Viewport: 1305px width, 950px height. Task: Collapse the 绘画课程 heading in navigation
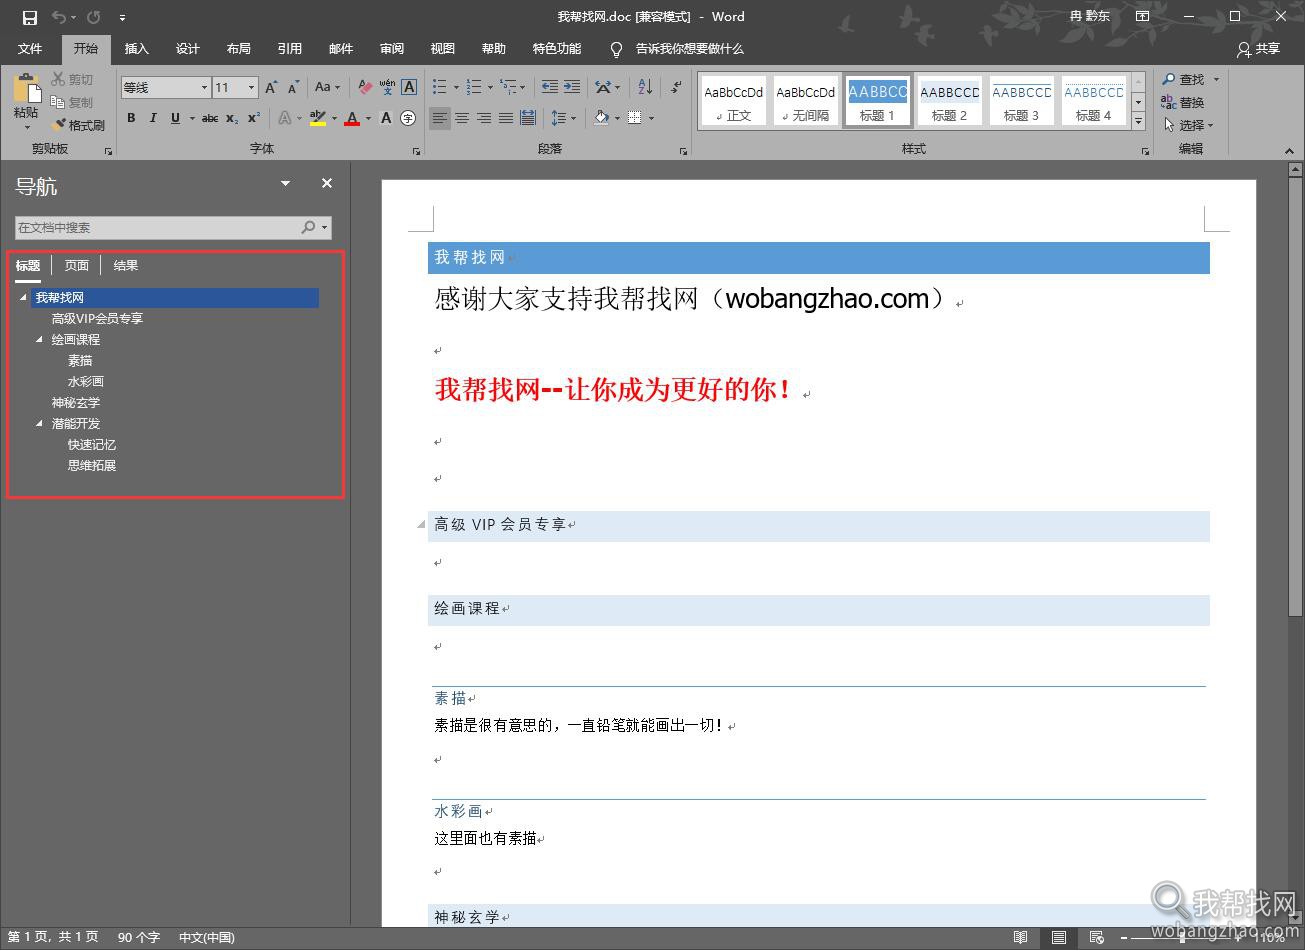40,339
